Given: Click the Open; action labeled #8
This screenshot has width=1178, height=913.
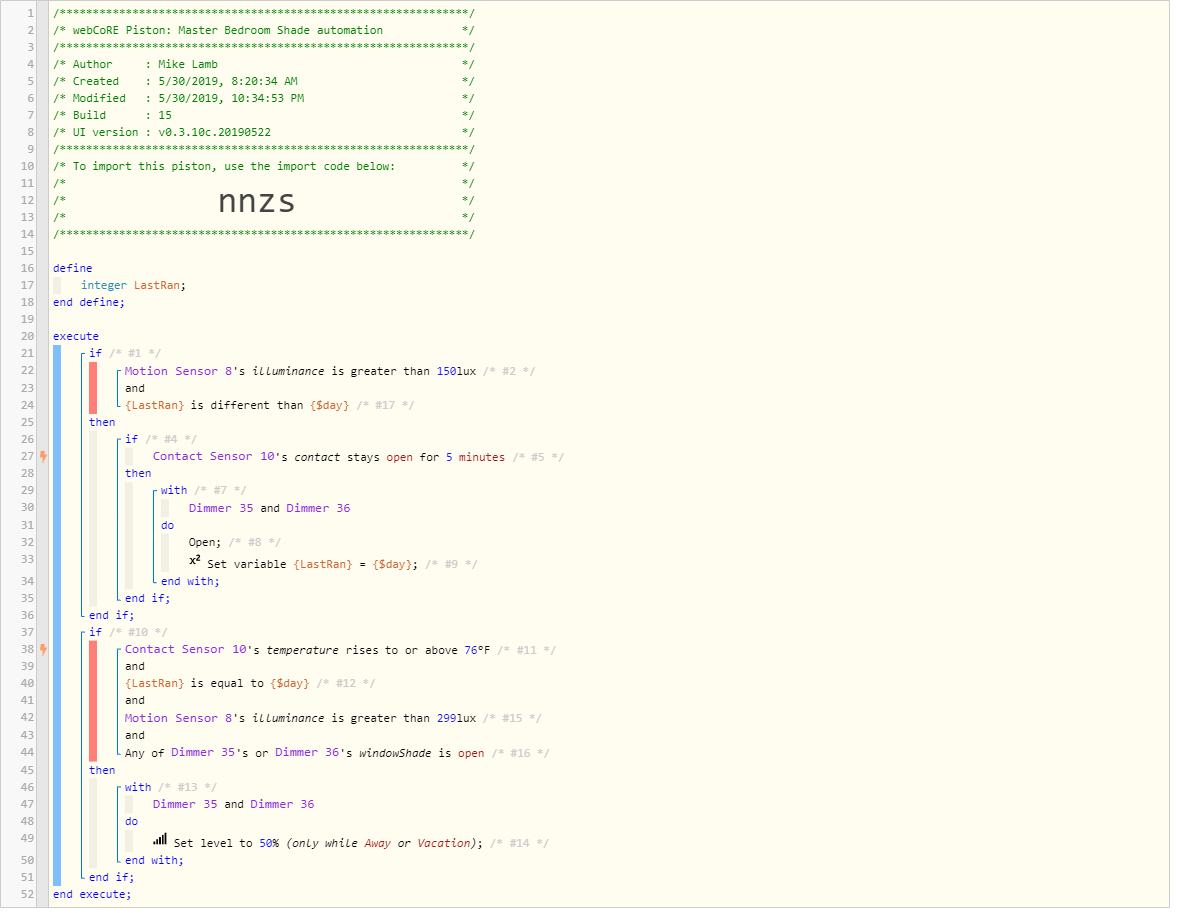Looking at the screenshot, I should click(x=205, y=543).
